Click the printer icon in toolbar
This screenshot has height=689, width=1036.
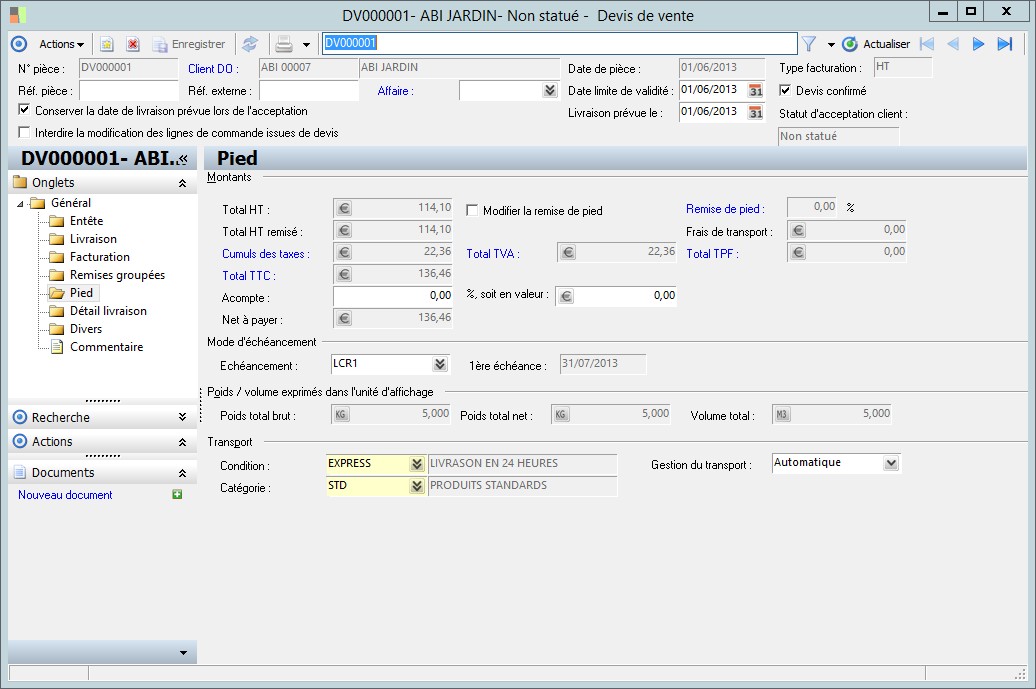pyautogui.click(x=284, y=44)
